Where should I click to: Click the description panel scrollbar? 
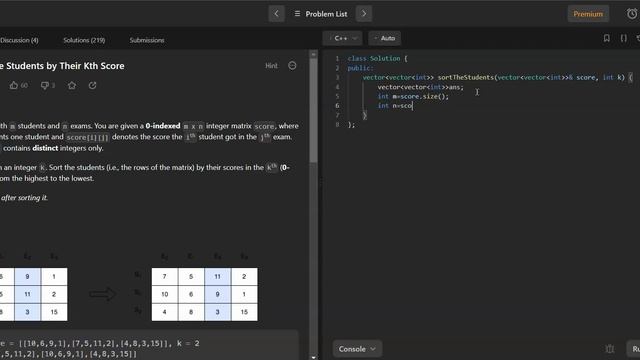point(313,110)
